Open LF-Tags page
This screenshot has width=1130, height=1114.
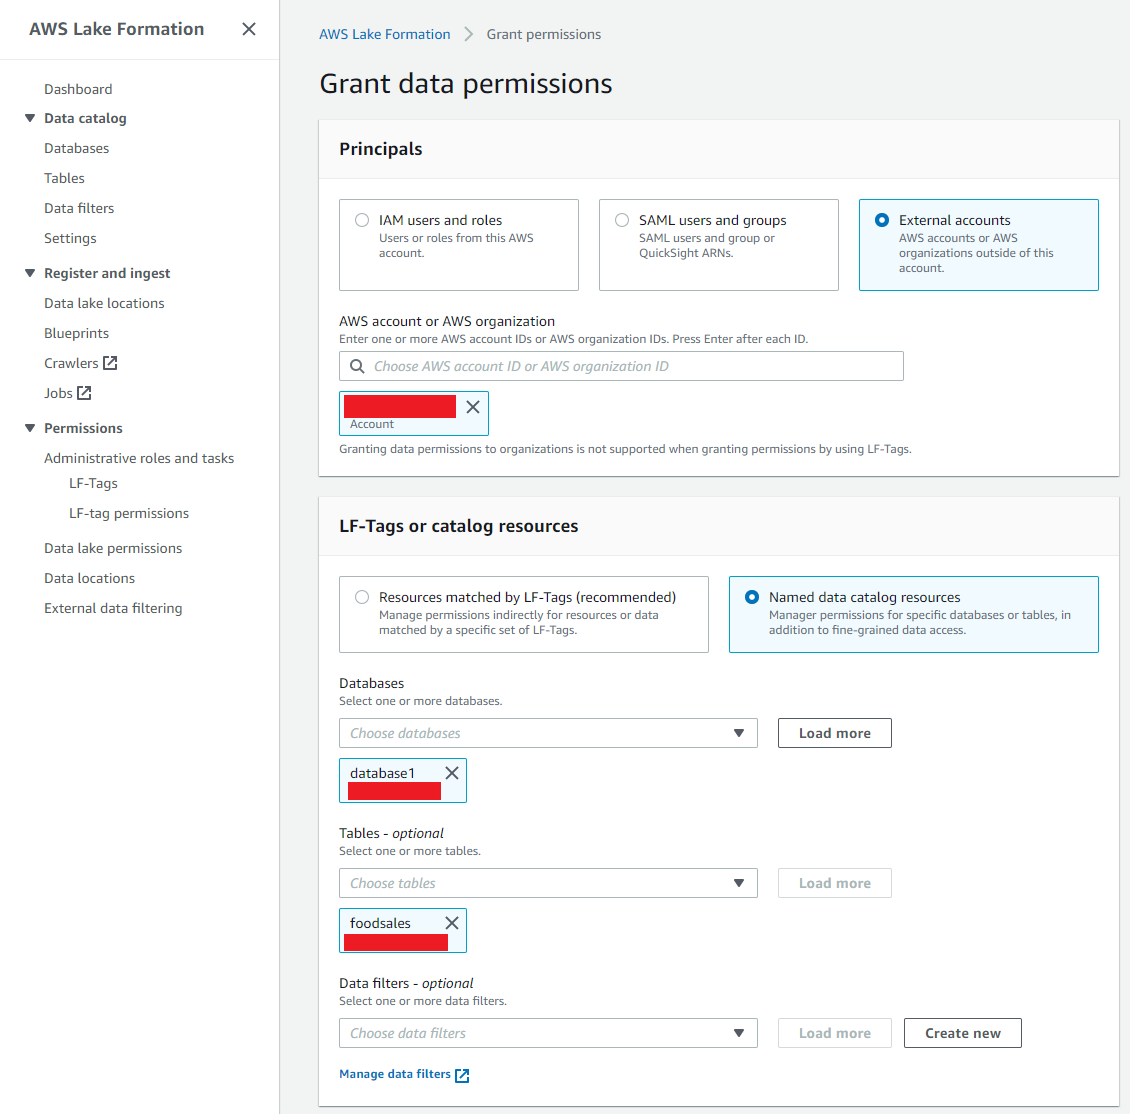[x=93, y=484]
